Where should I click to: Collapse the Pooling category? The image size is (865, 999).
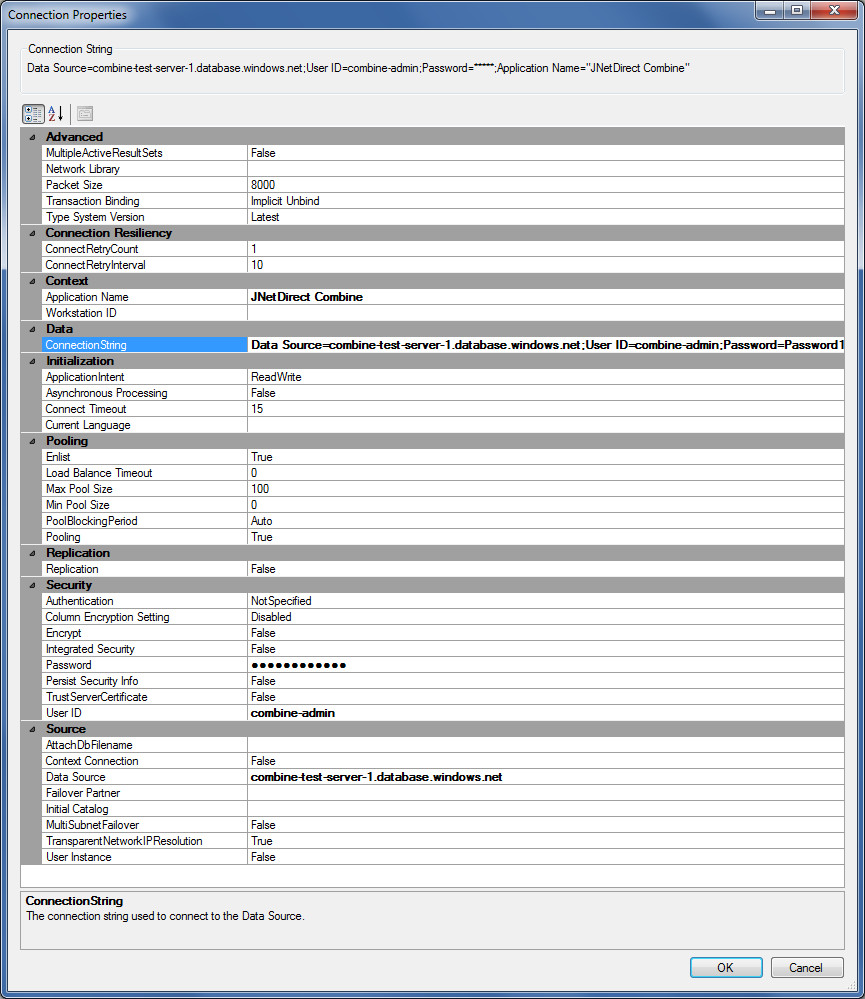31,441
